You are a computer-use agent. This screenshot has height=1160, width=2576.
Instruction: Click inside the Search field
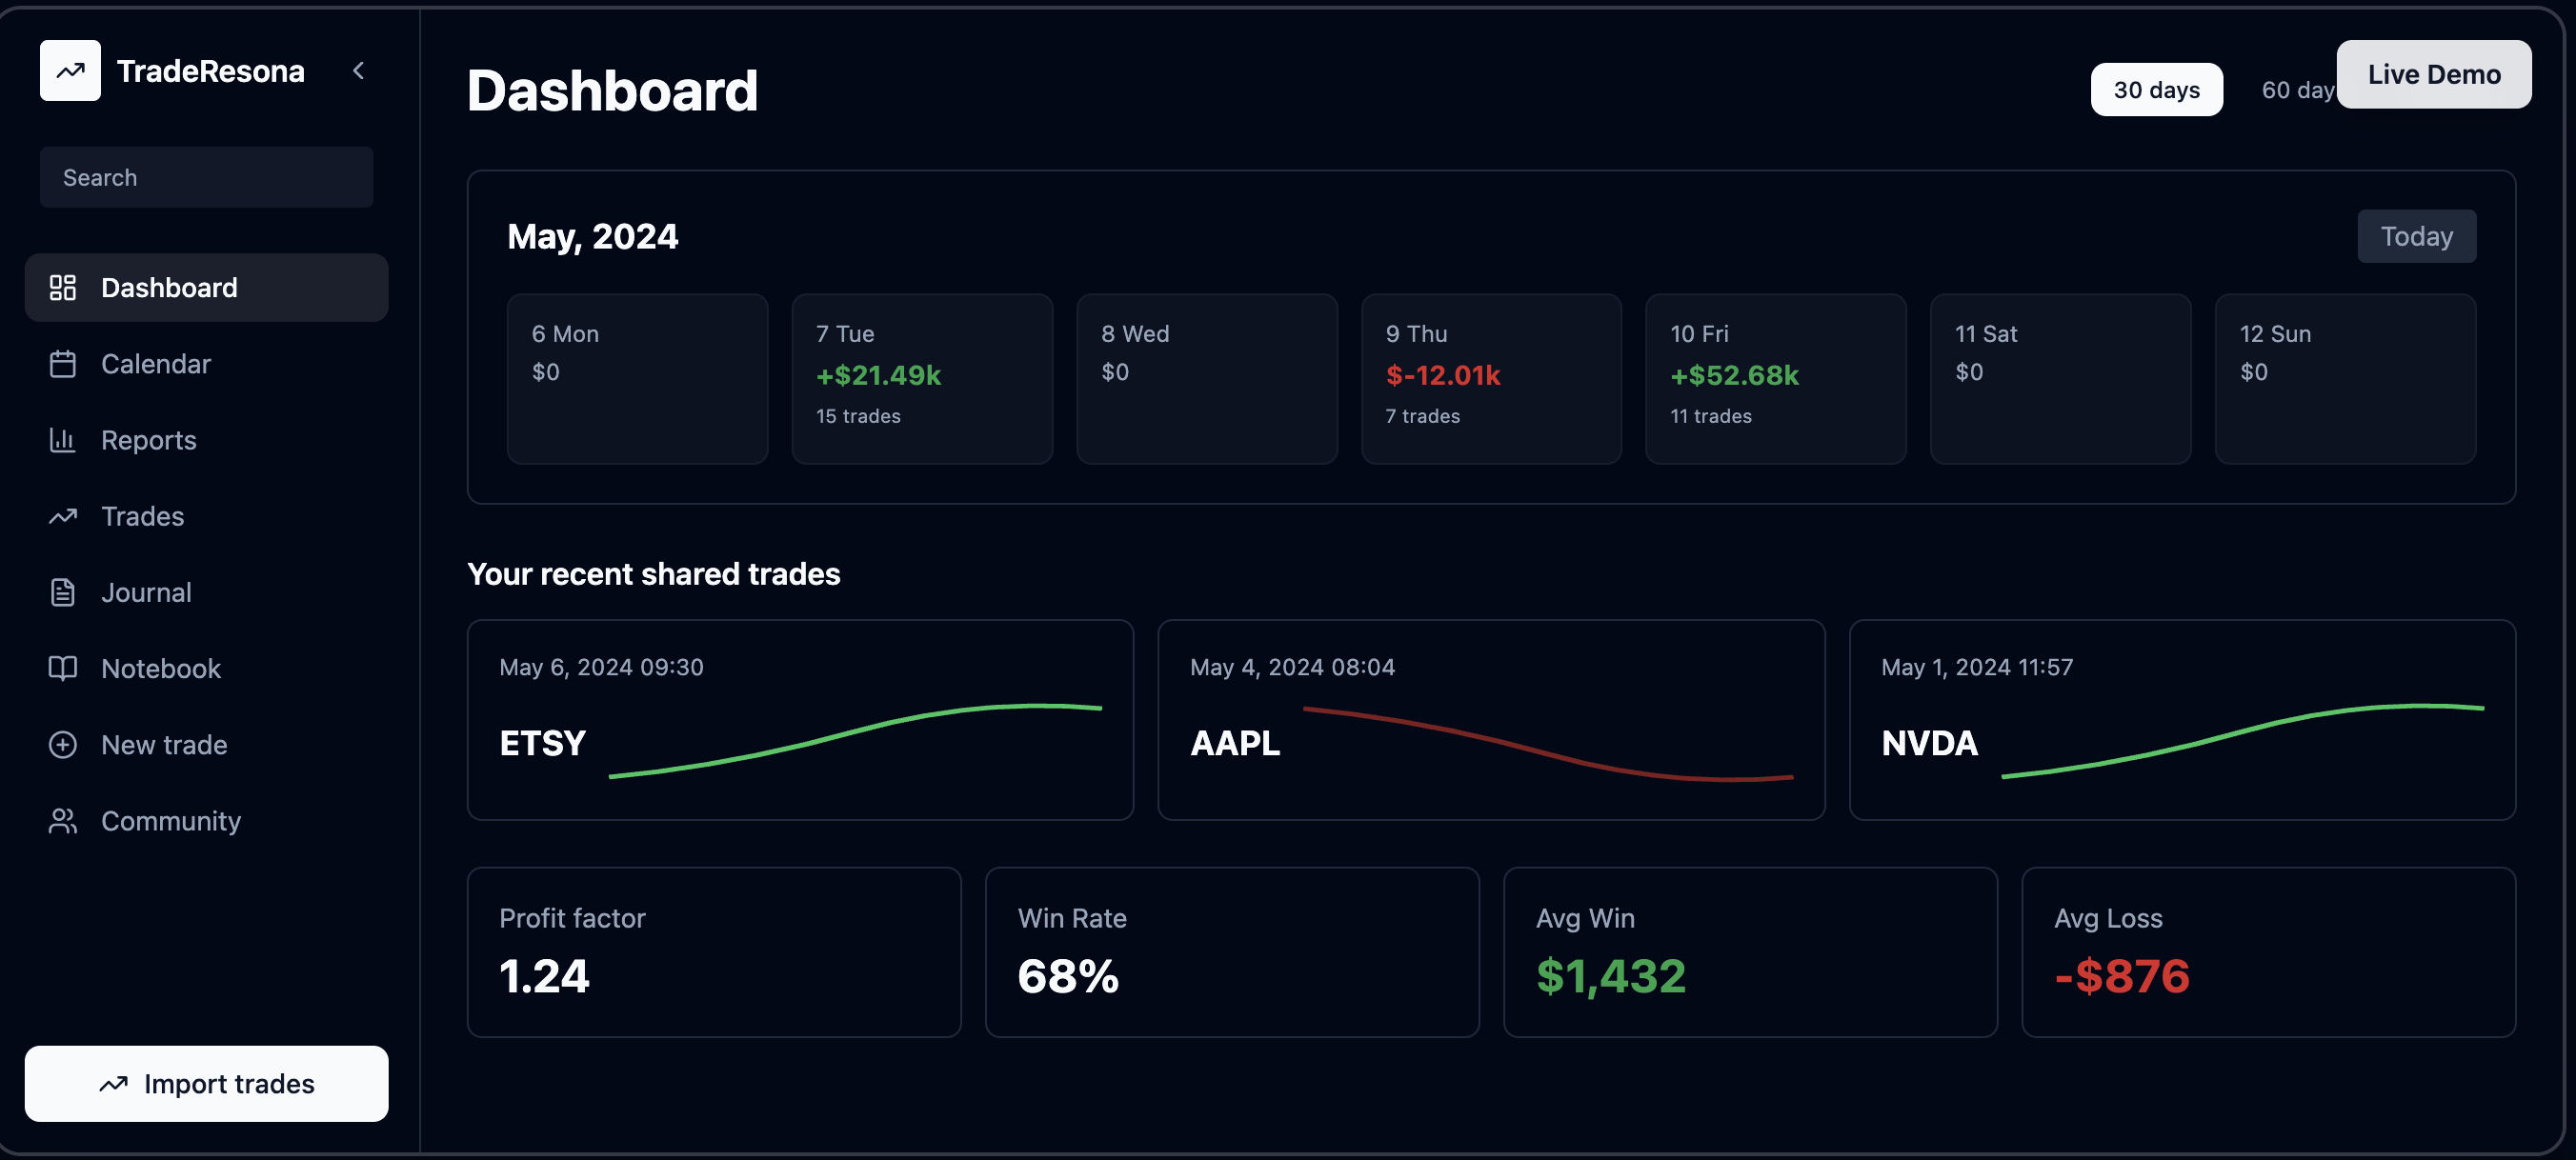pyautogui.click(x=206, y=177)
